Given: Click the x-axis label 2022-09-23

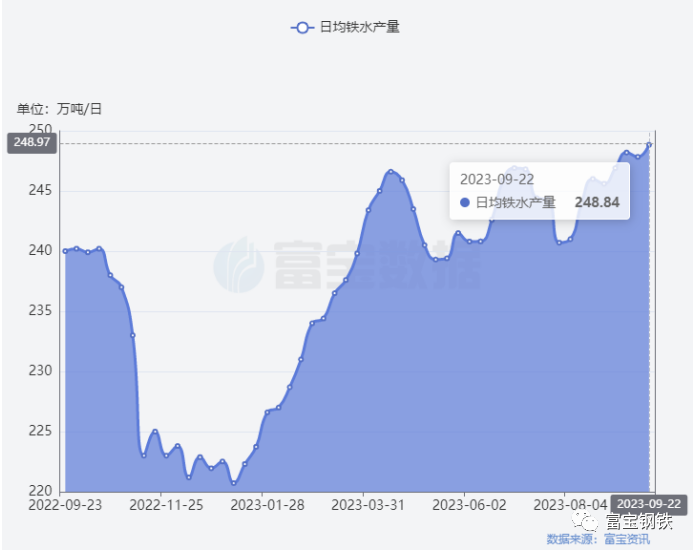Looking at the screenshot, I should coord(65,505).
